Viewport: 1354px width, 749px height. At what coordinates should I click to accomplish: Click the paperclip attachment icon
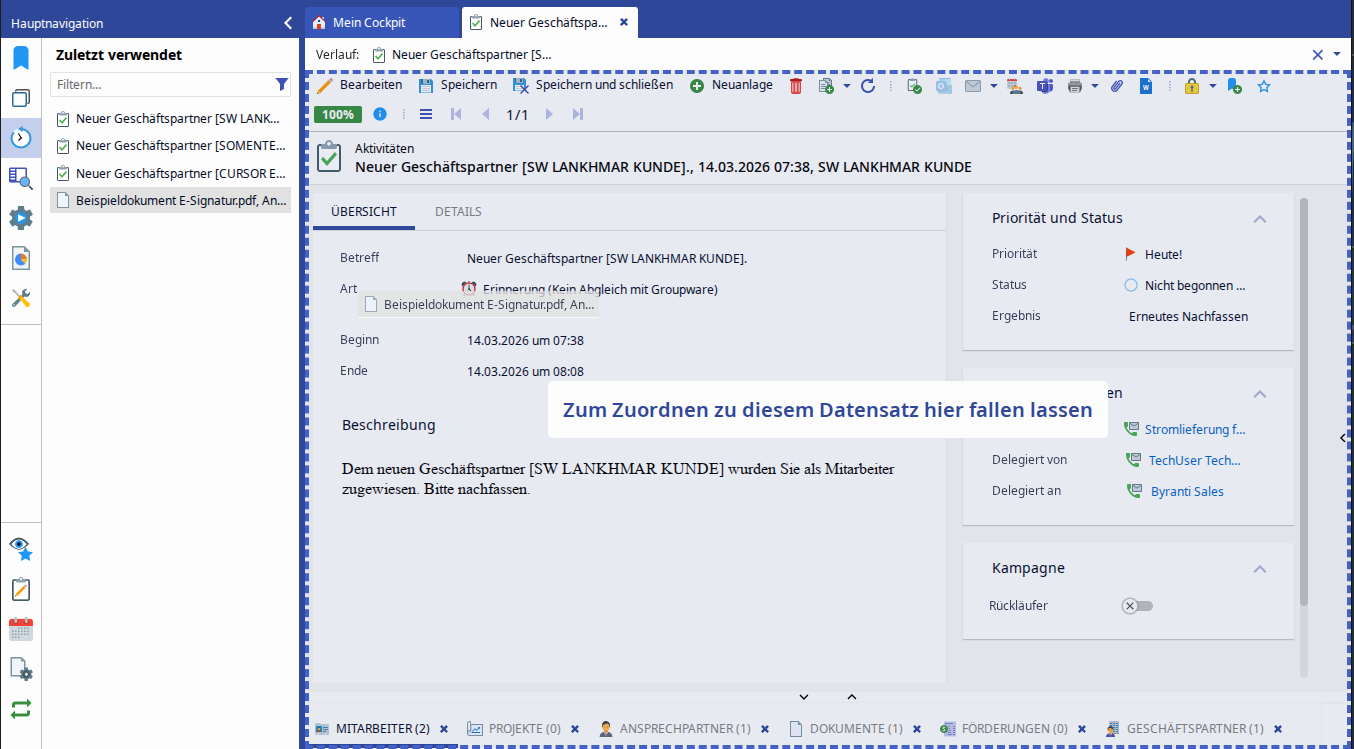point(1117,86)
